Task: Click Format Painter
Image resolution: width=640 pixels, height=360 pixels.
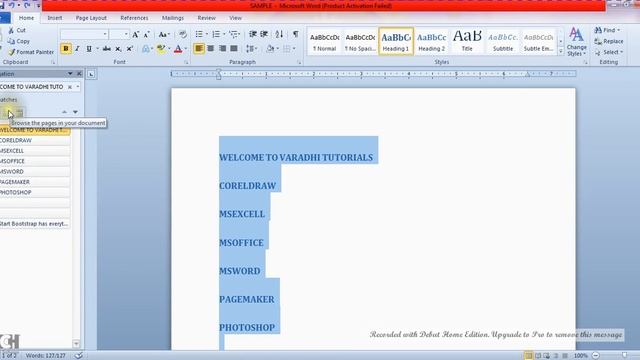Action: click(x=31, y=52)
